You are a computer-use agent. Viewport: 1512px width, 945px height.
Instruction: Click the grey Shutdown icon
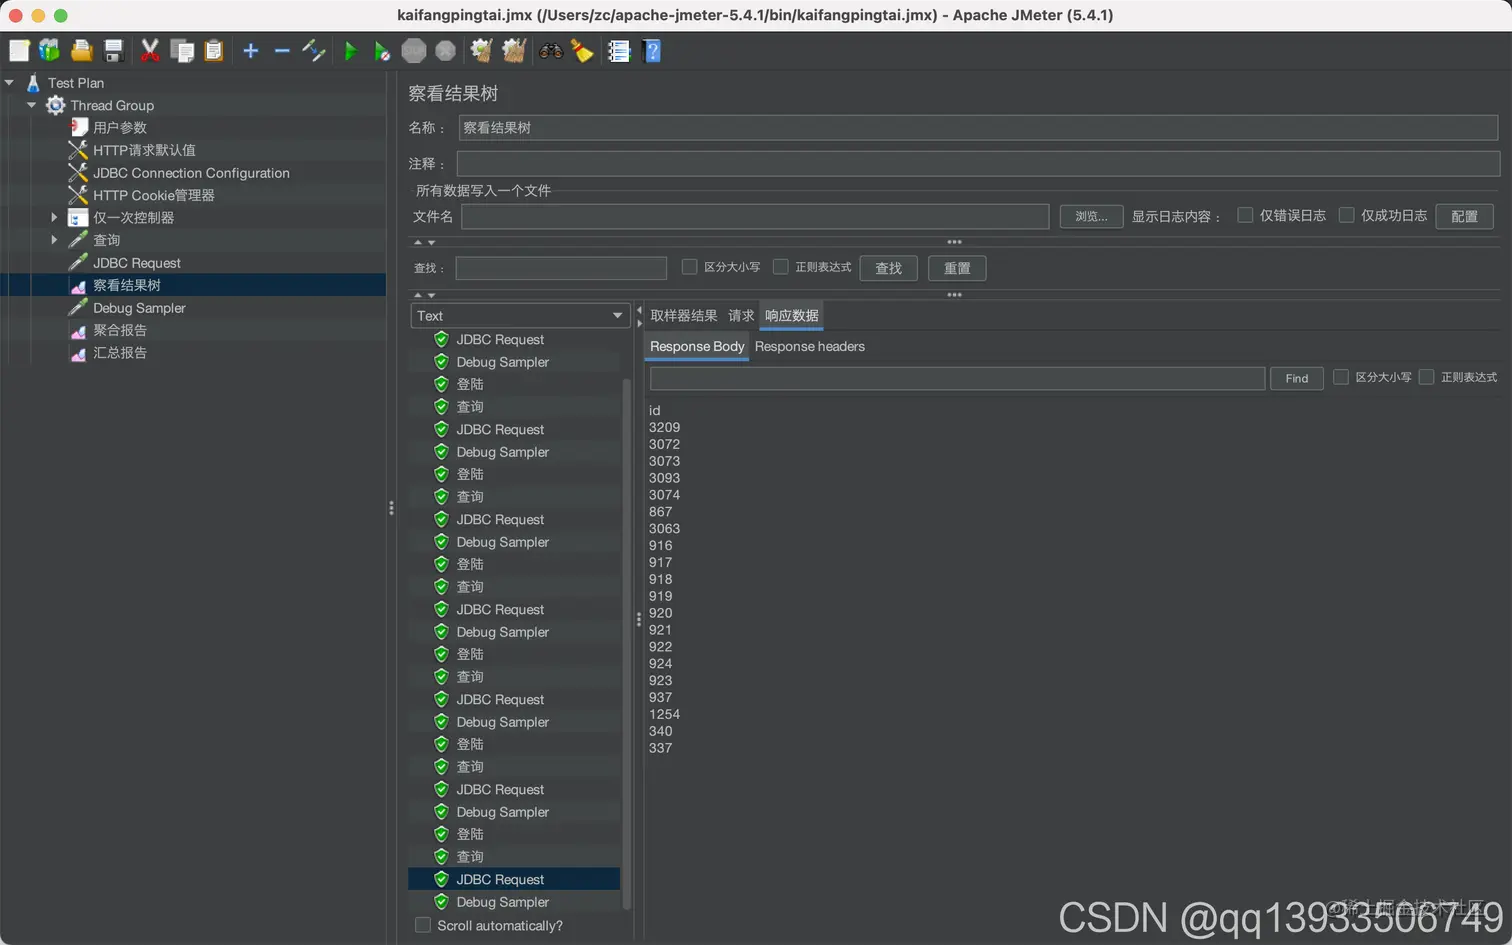click(x=446, y=51)
